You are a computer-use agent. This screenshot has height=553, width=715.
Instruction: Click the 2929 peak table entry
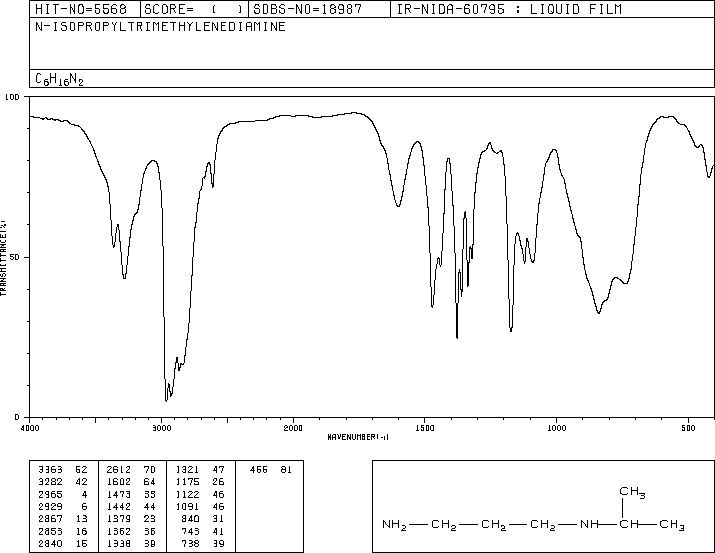pyautogui.click(x=62, y=506)
